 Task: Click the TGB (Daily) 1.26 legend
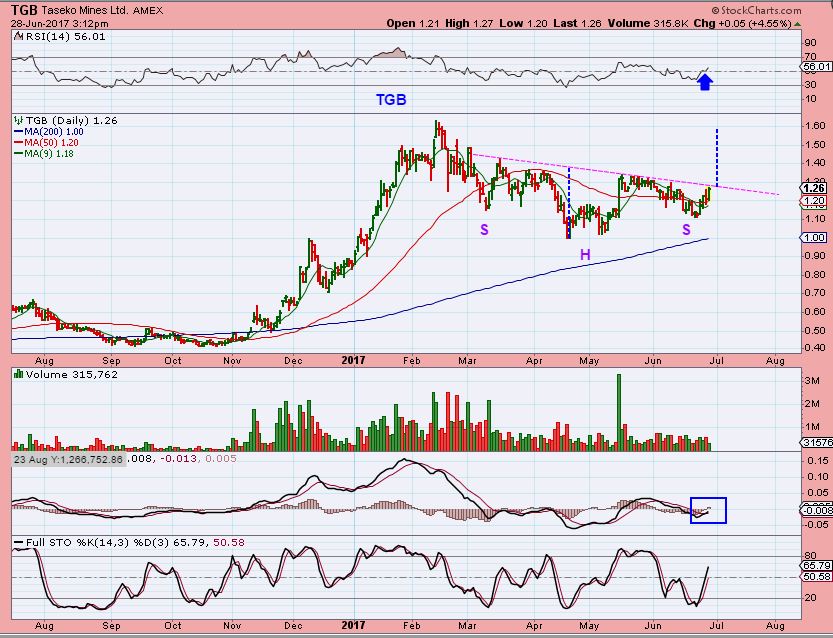pos(71,121)
